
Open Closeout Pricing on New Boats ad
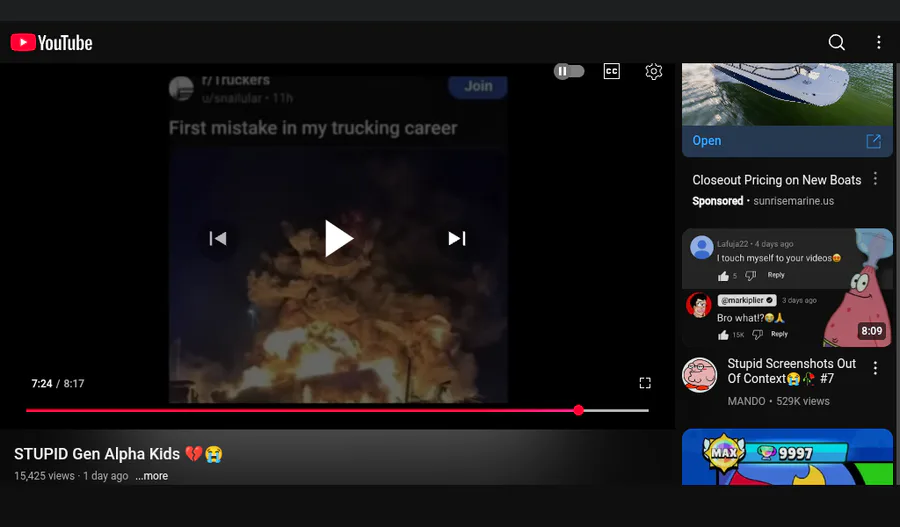point(777,180)
